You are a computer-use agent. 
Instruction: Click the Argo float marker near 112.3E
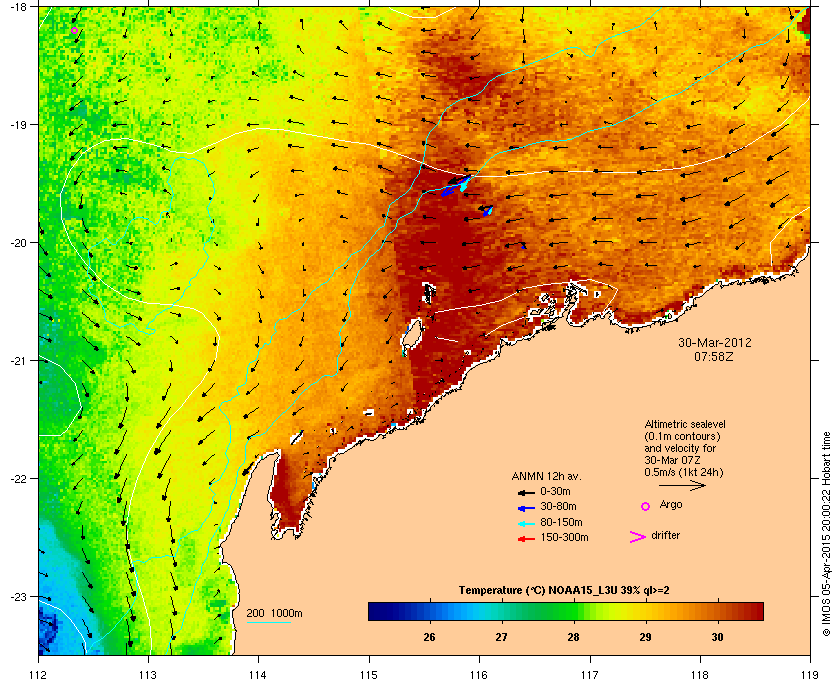[74, 31]
